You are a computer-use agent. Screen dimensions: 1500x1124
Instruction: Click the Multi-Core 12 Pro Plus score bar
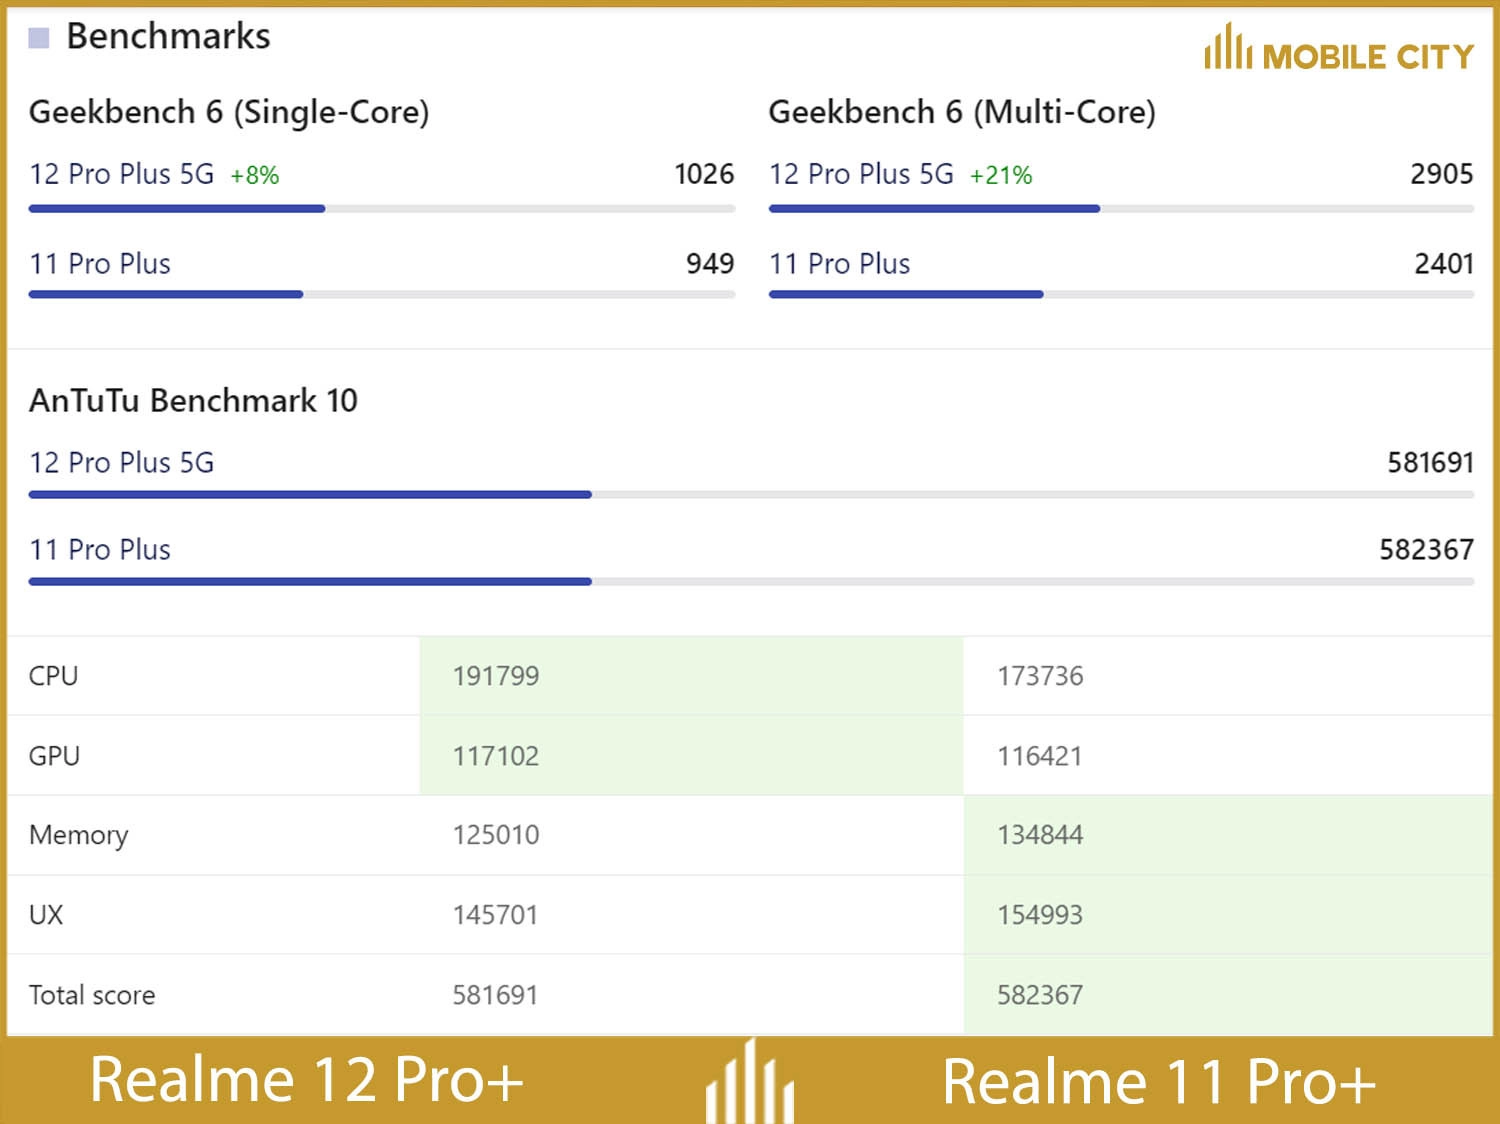[x=1121, y=209]
